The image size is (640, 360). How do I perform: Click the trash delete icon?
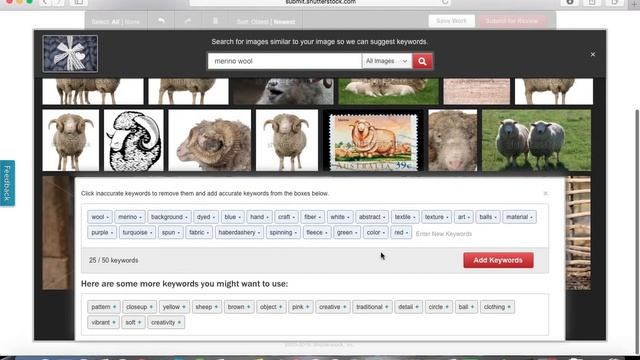(216, 21)
